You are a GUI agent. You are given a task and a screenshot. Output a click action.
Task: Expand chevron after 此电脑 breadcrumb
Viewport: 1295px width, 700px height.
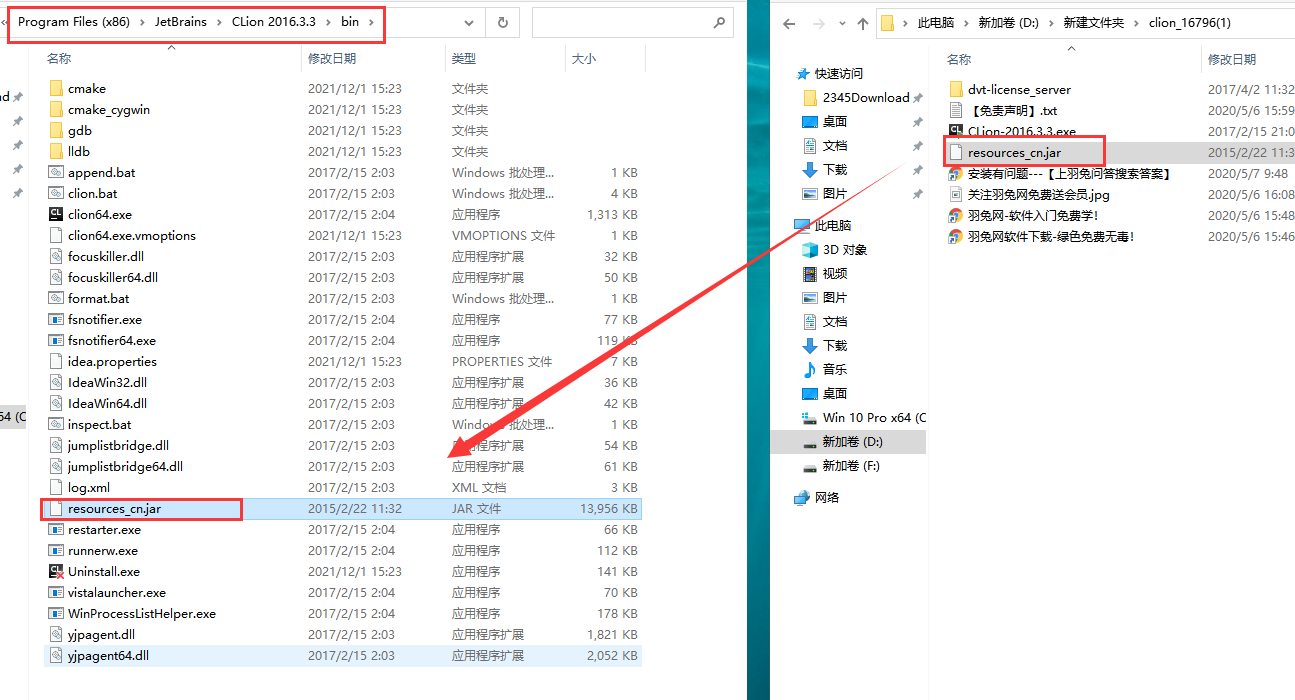pos(965,24)
